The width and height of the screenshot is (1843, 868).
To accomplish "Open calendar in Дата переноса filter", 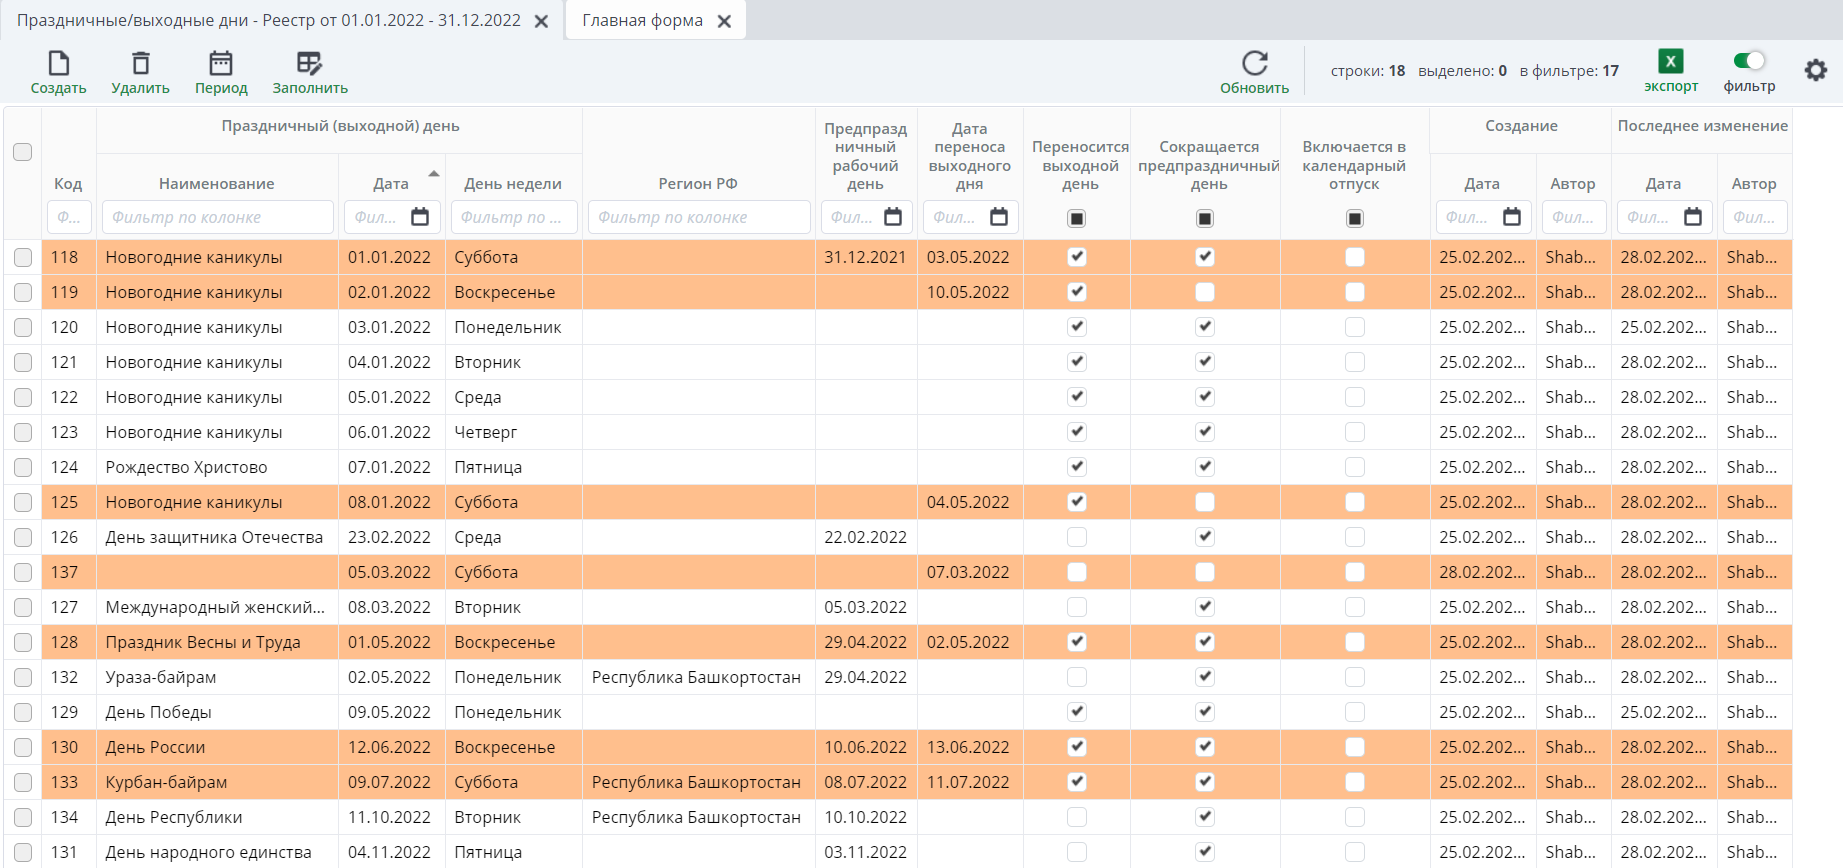I will click(998, 217).
